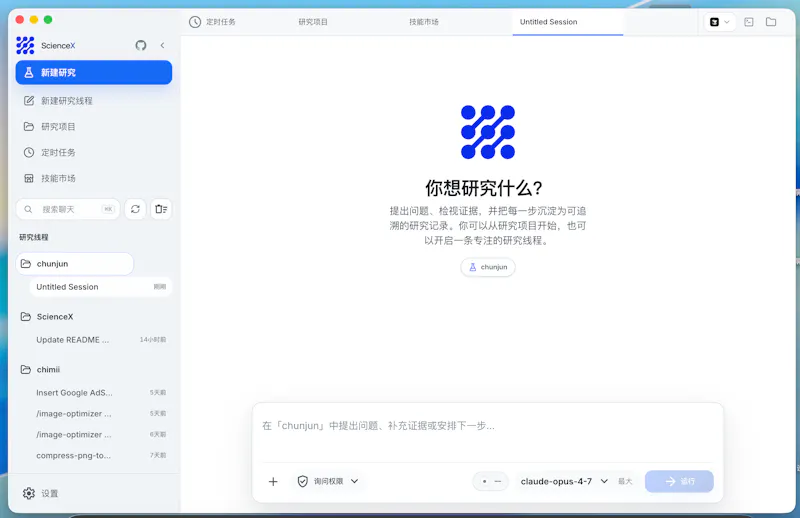Screen dimensions: 800x518
Task: Open 定时任务 in the sidebar
Action: point(94,153)
